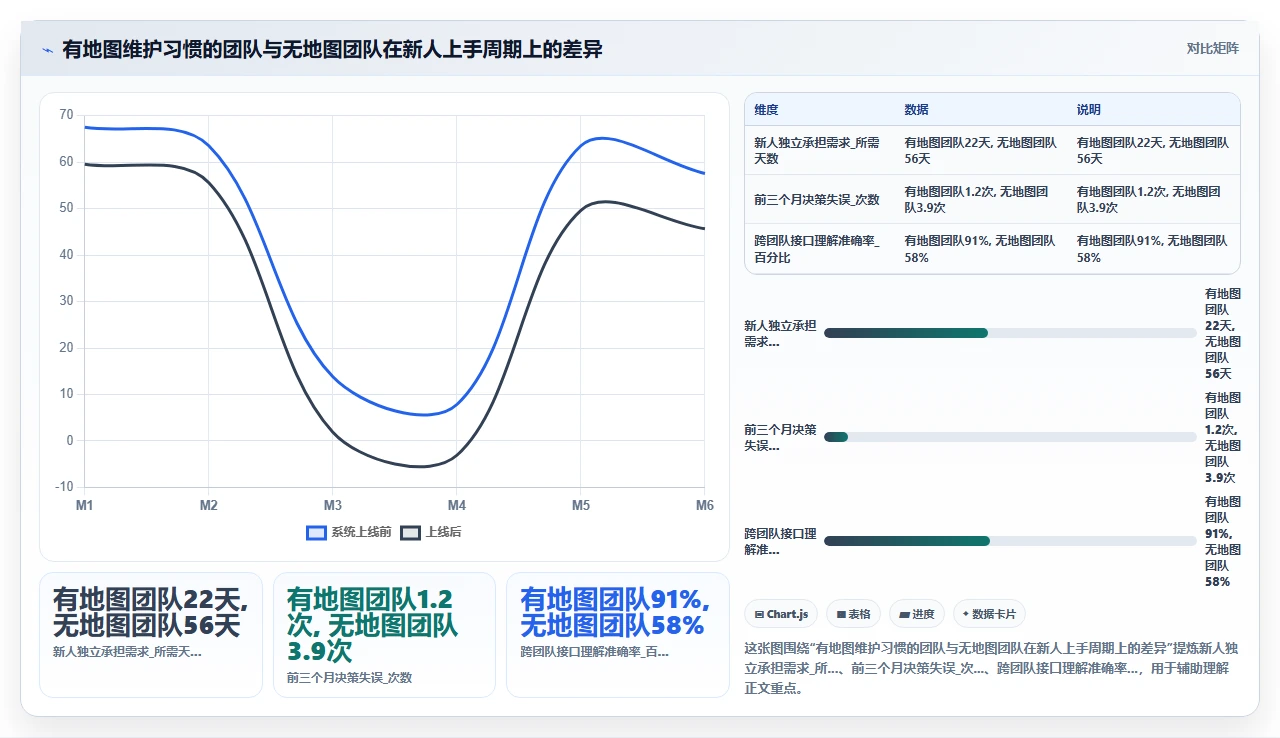This screenshot has width=1280, height=738.
Task: Select the 进度 tag chip
Action: 917,614
